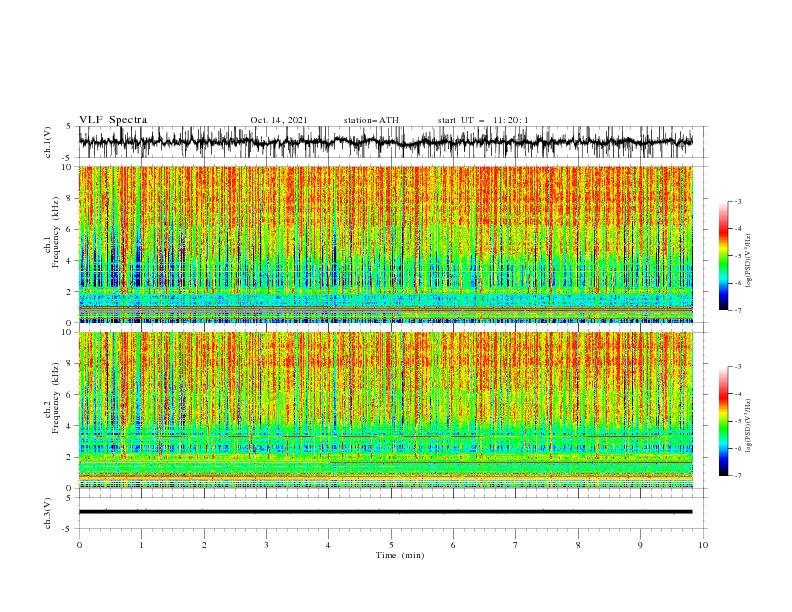792x612 pixels.
Task: Click the ch.2 spectrogram image
Action: pos(386,410)
